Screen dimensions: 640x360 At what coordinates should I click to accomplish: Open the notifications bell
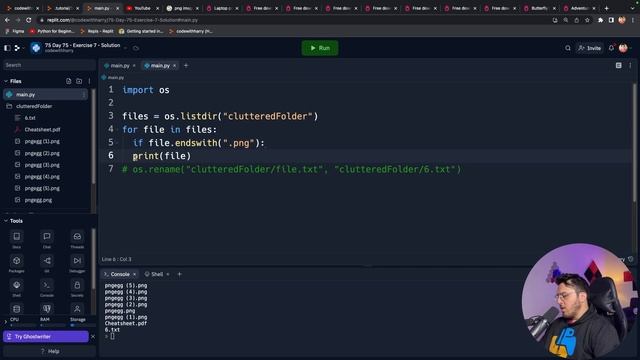pos(611,48)
